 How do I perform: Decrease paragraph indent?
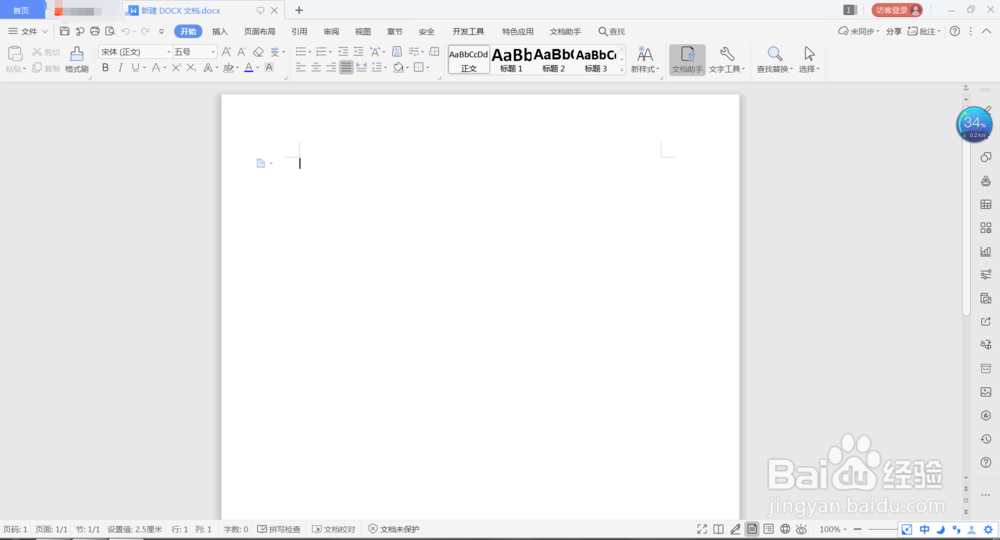(343, 52)
